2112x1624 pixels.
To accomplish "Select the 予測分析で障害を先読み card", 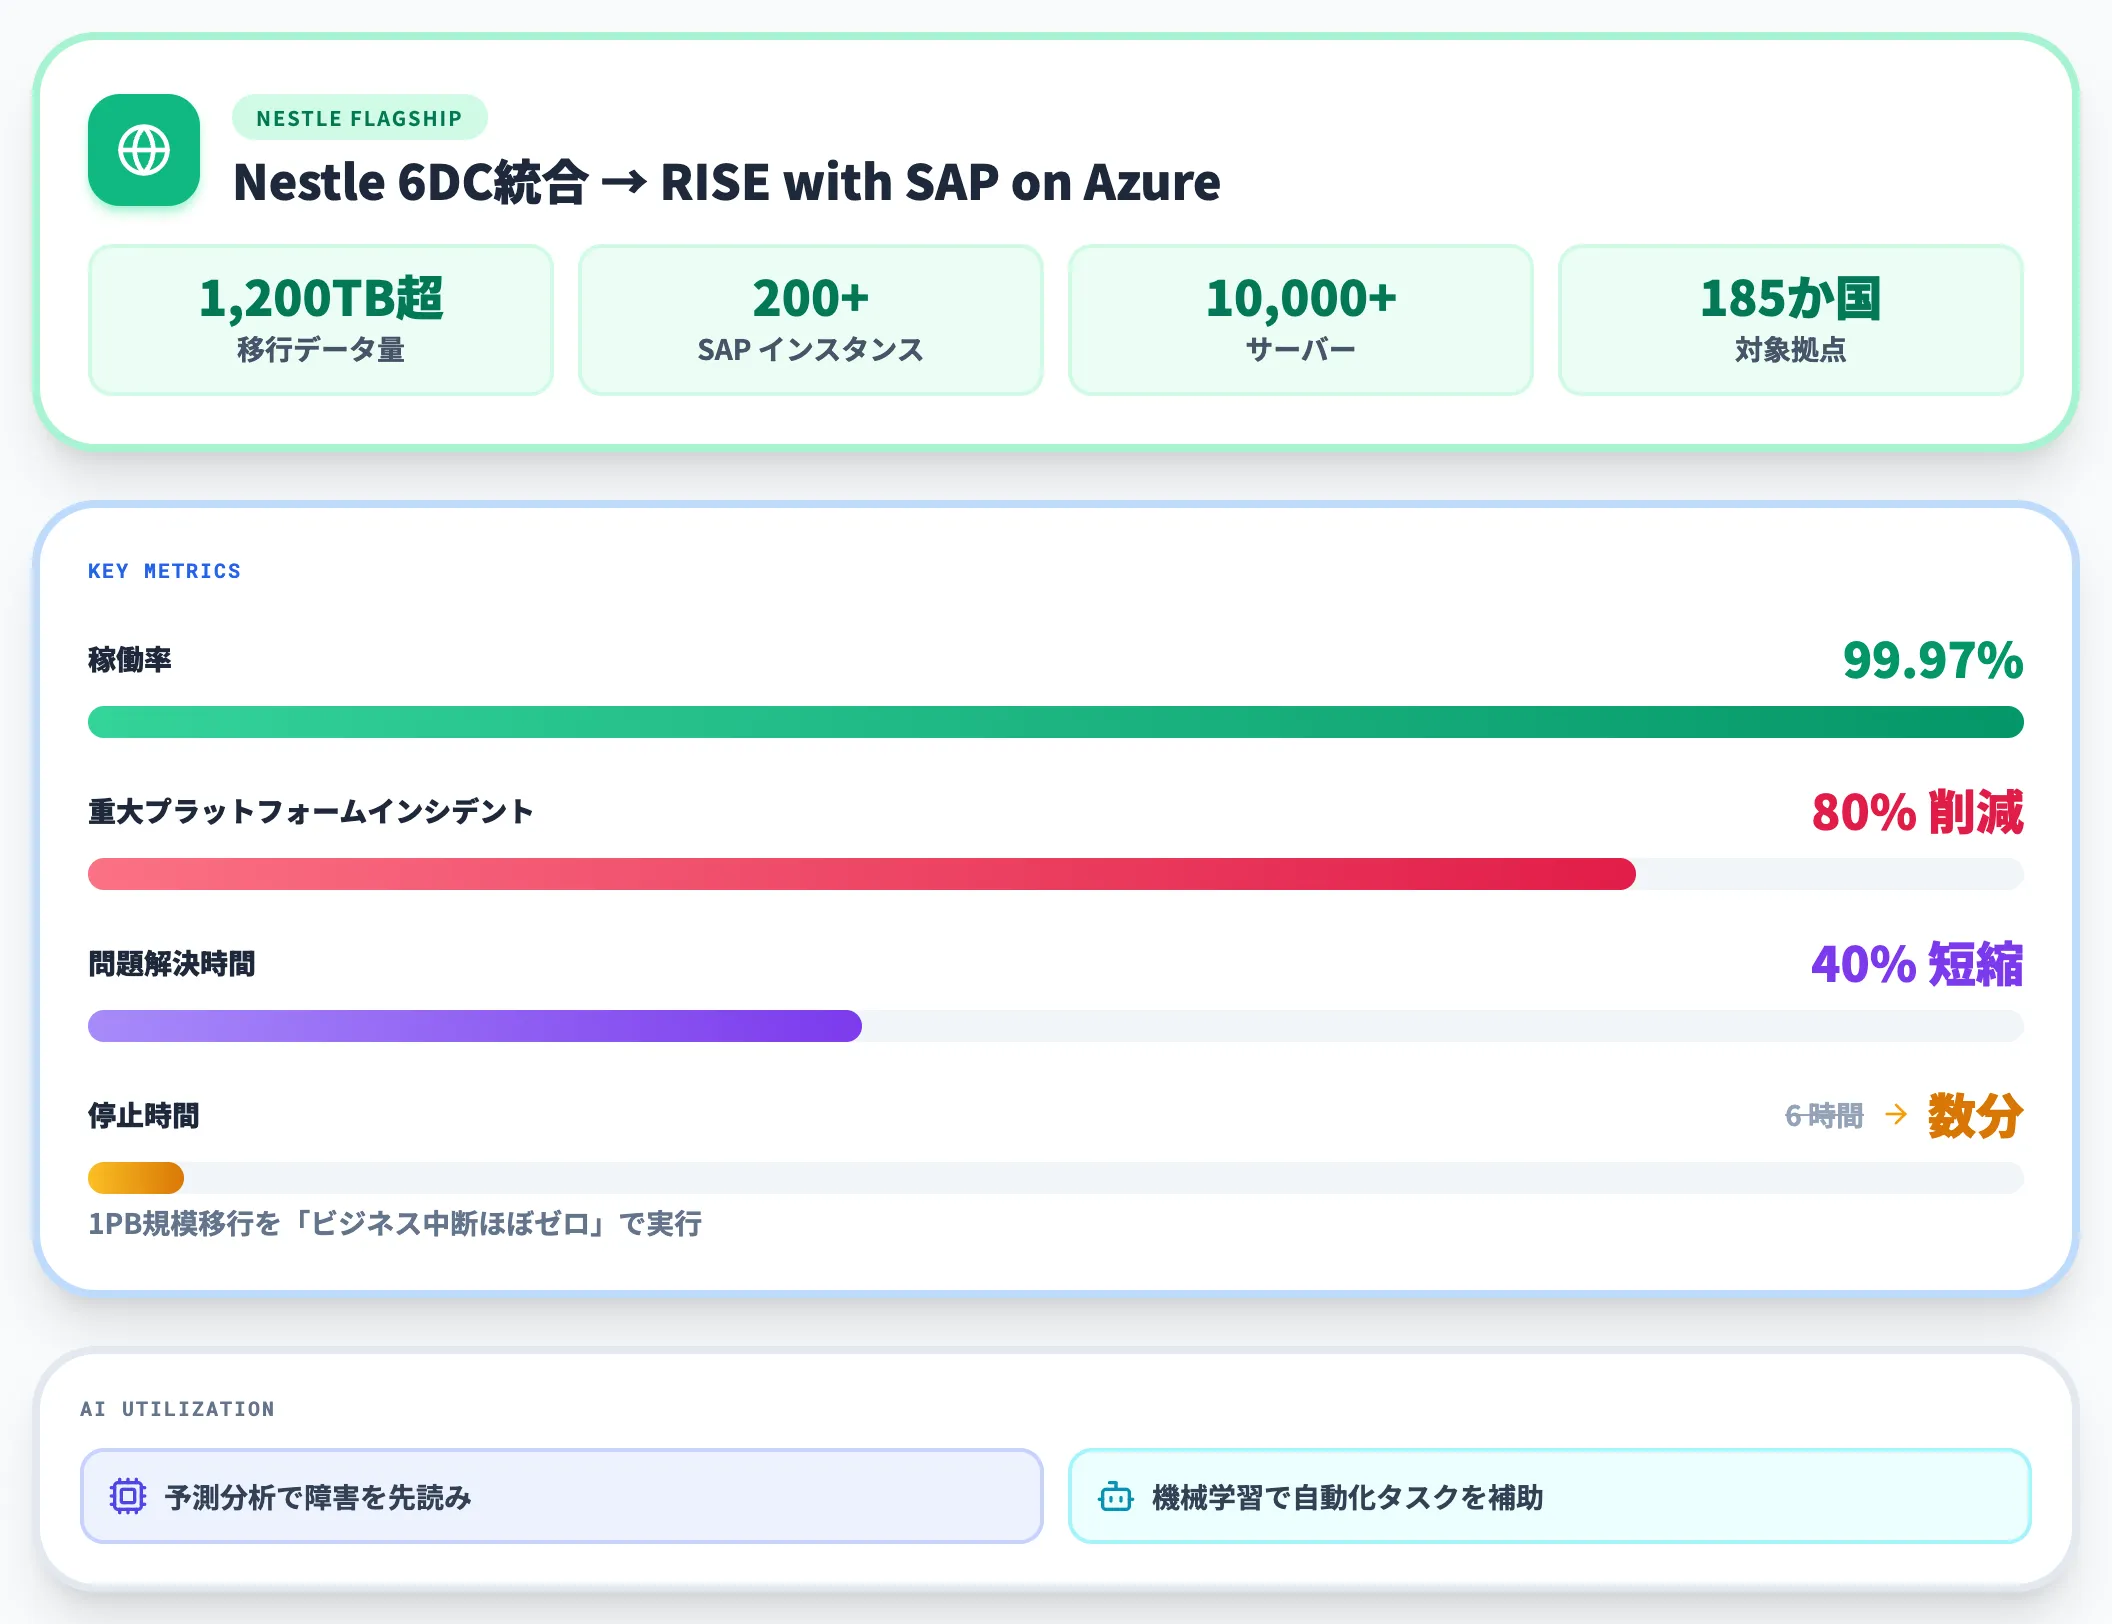I will coord(562,1496).
